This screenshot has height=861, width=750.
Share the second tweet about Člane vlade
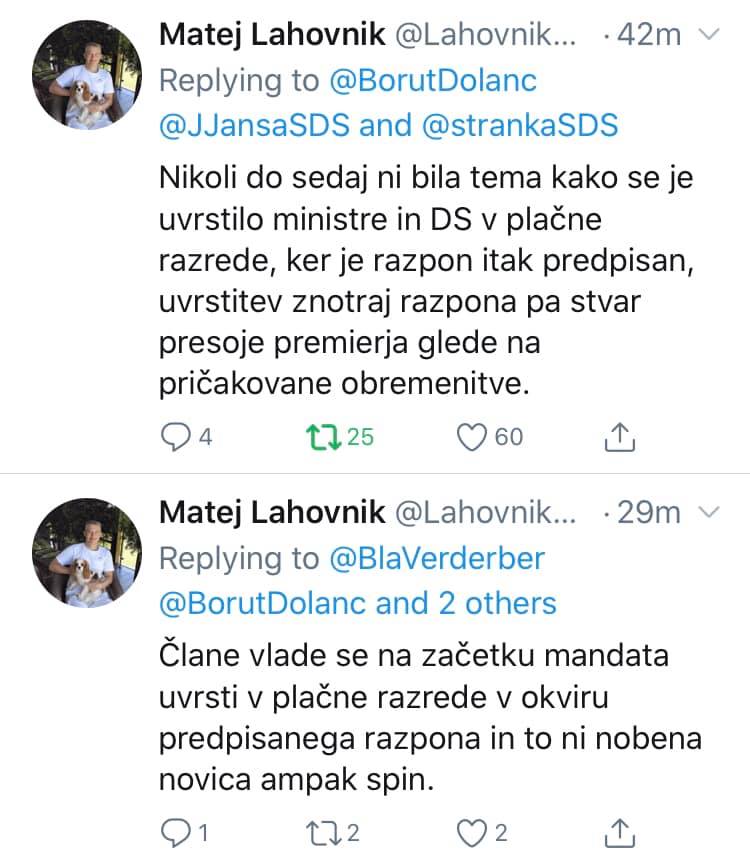tap(620, 831)
